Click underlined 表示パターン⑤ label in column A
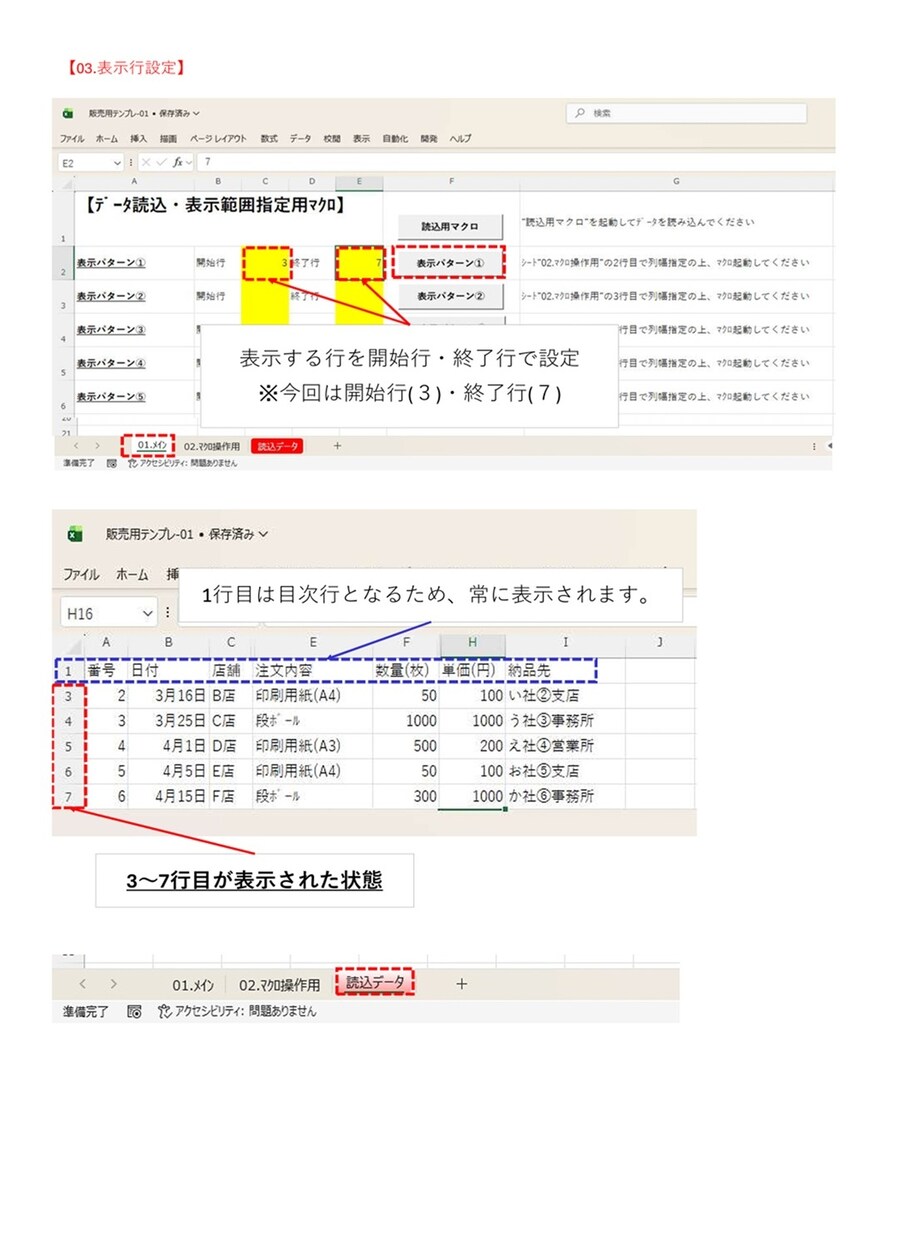 pos(111,396)
